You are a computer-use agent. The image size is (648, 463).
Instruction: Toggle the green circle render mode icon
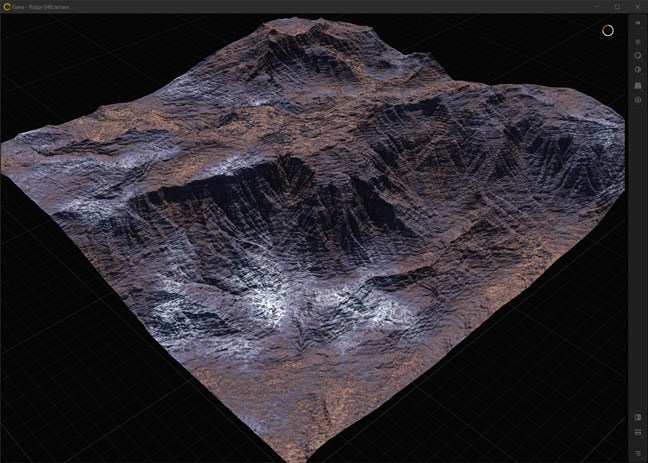(638, 56)
